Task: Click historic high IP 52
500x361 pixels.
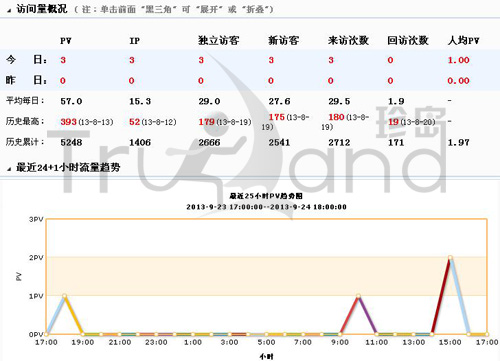Action: 135,122
